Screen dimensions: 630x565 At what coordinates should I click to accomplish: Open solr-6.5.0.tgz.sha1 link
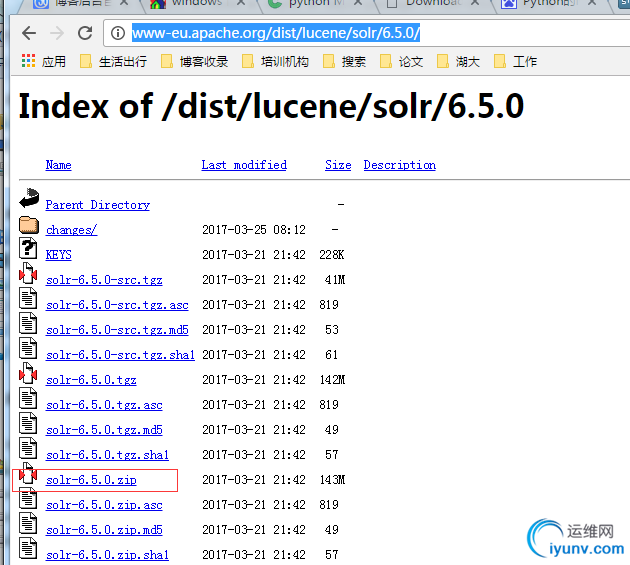pyautogui.click(x=107, y=455)
